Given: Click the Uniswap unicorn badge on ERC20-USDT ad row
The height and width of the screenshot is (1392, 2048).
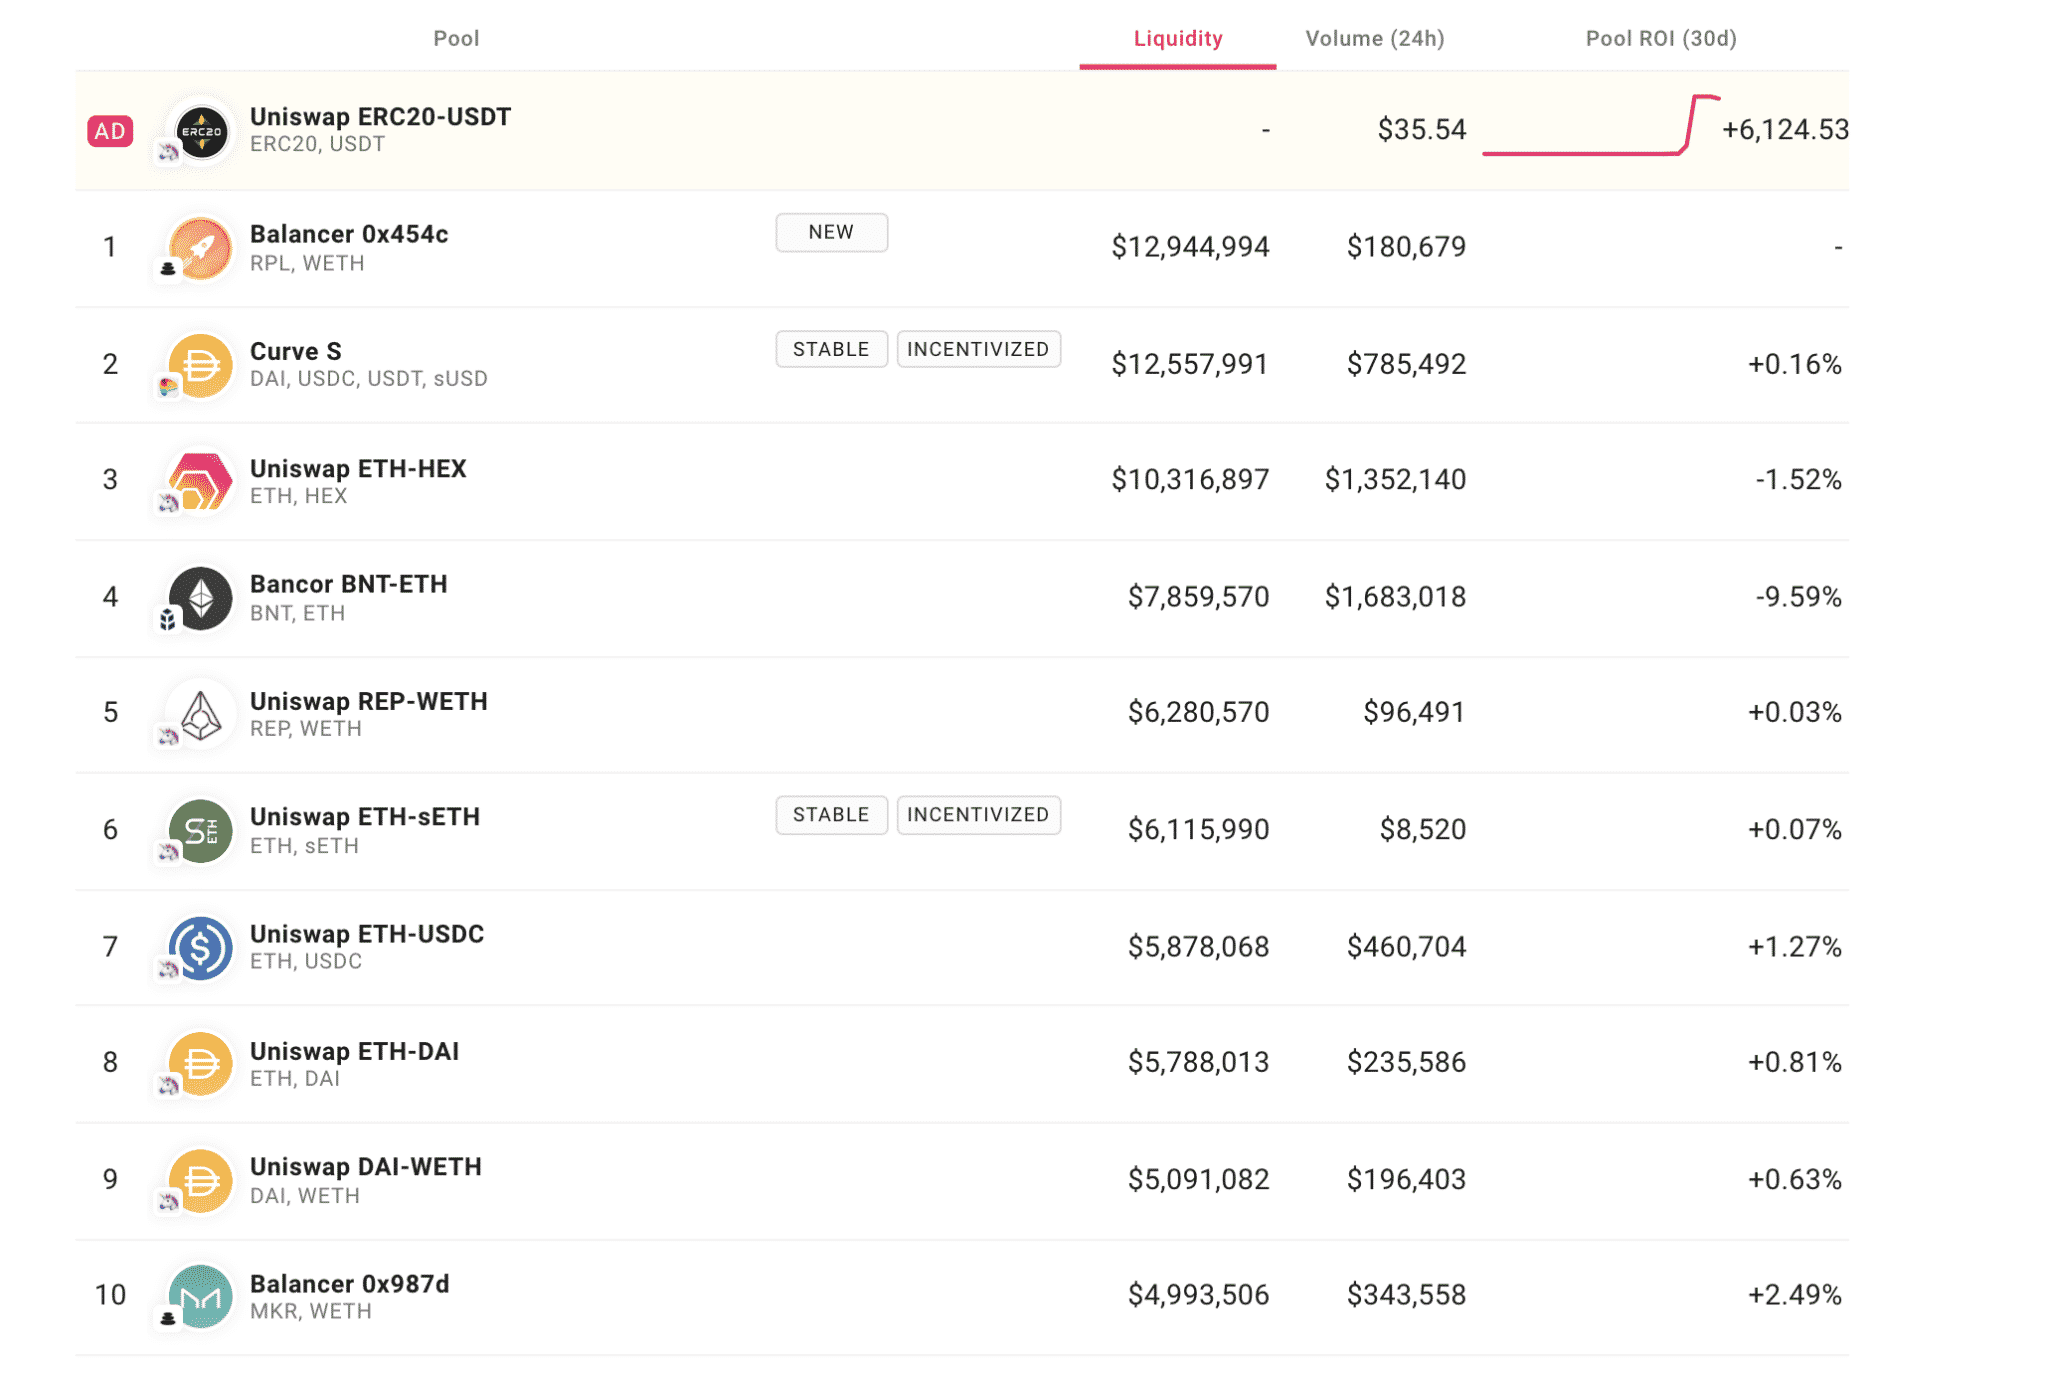Looking at the screenshot, I should coord(168,153).
